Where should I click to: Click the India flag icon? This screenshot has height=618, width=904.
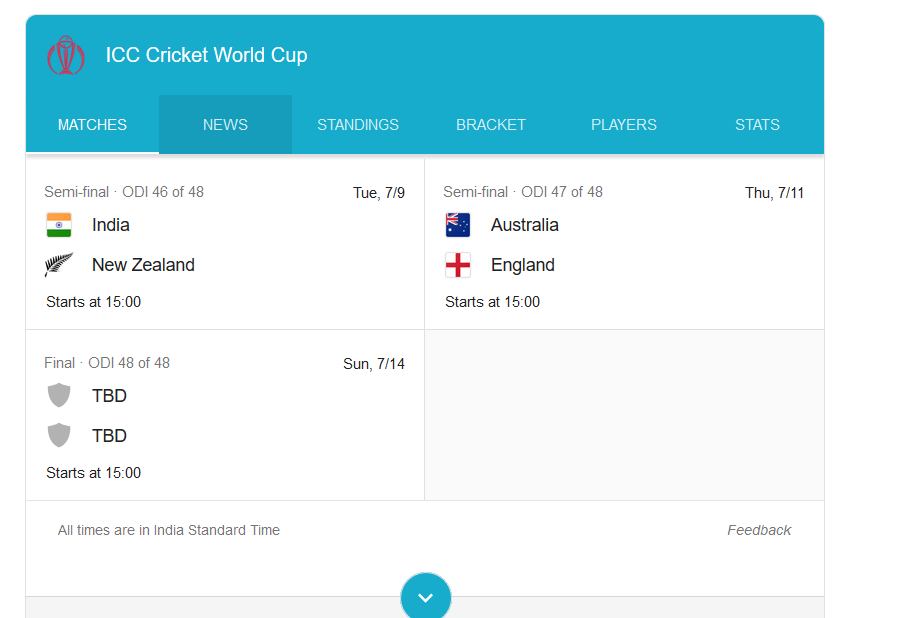coord(59,225)
